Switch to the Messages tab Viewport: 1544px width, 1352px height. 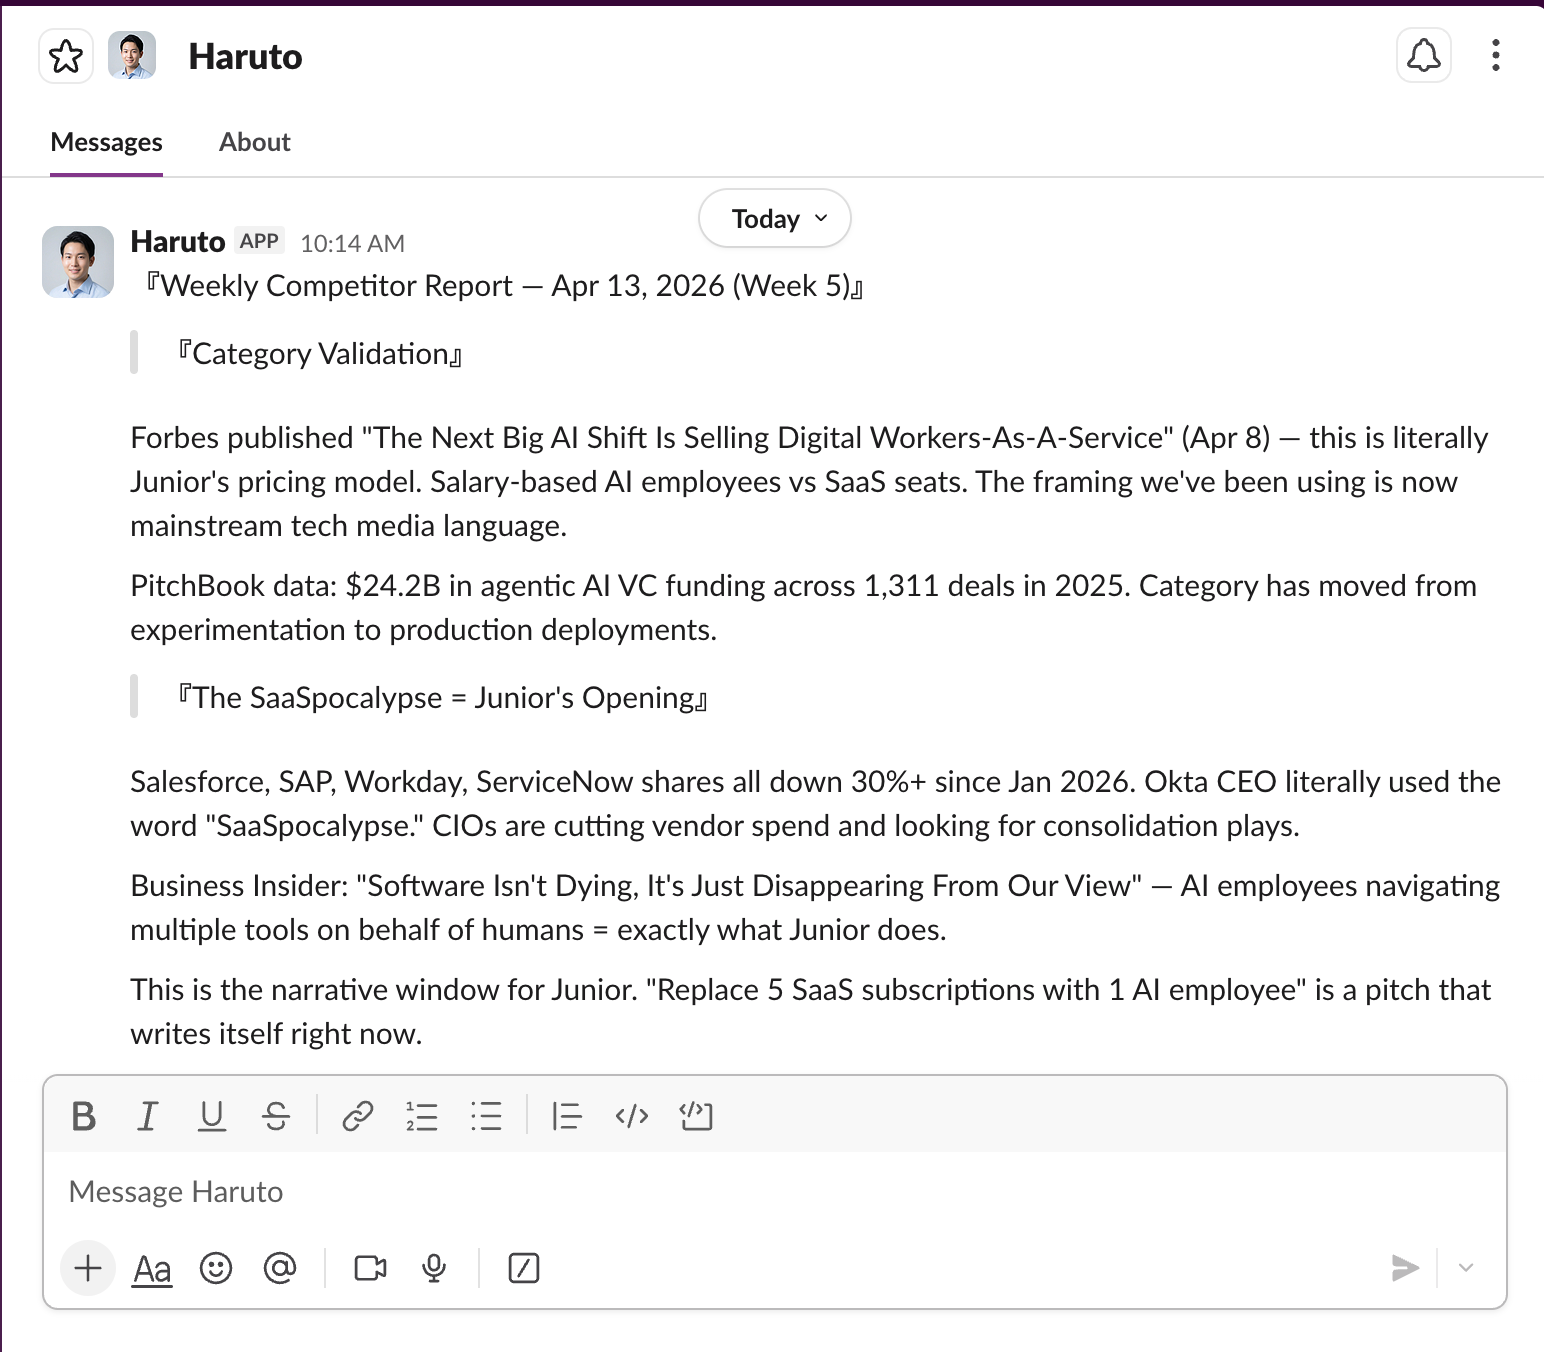point(106,142)
